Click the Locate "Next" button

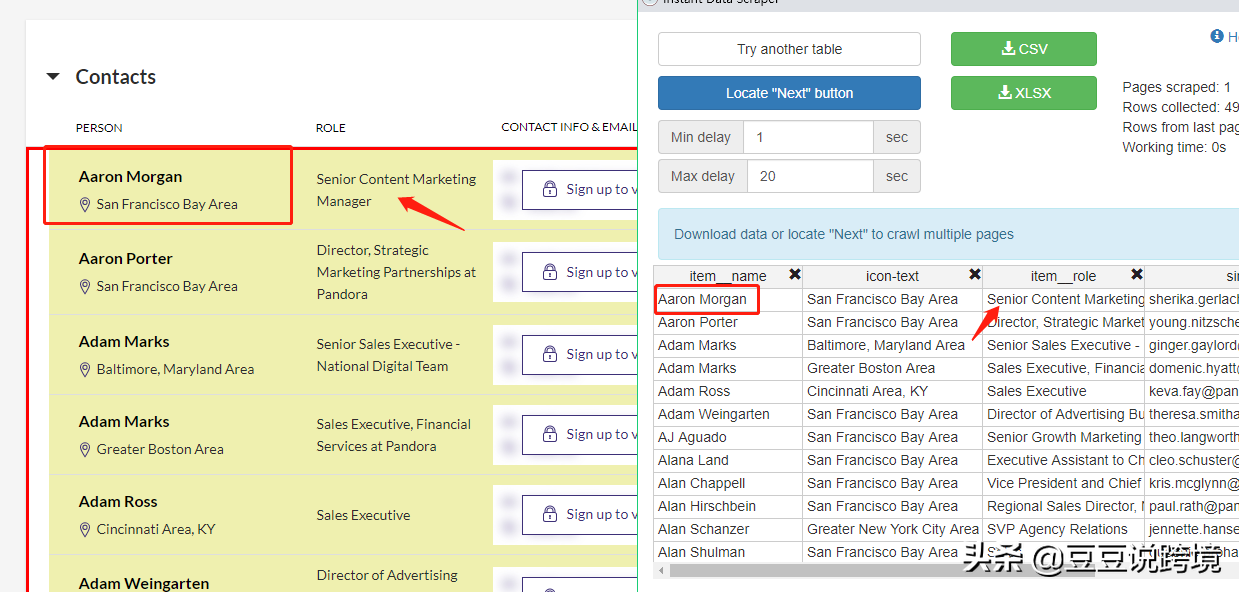point(789,93)
